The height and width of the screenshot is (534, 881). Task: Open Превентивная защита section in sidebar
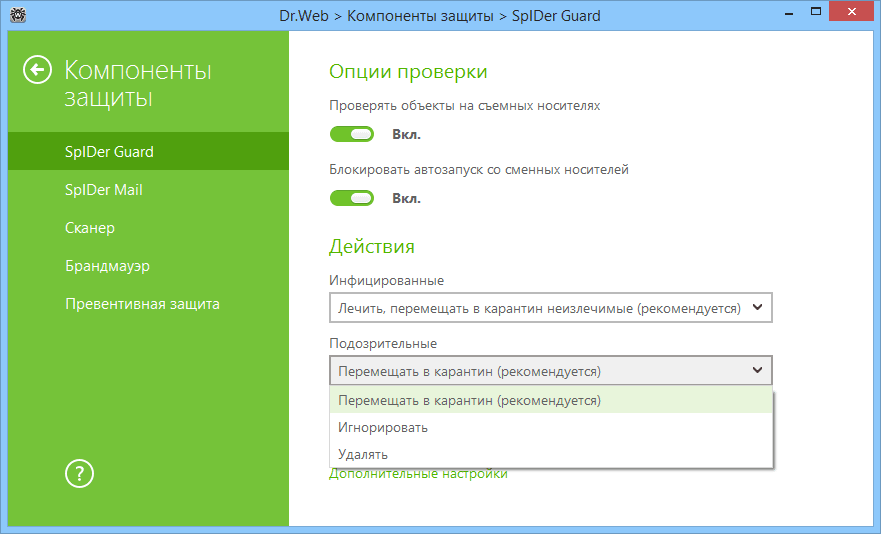click(148, 304)
